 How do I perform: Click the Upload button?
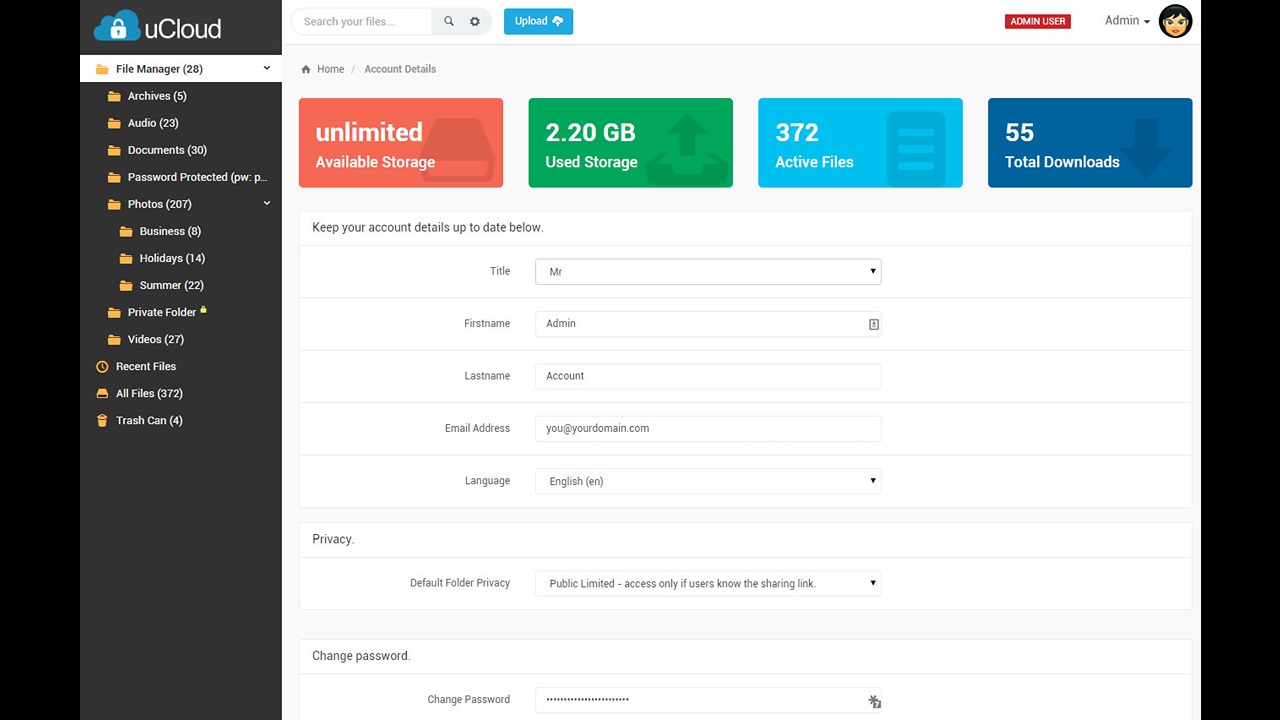click(538, 21)
